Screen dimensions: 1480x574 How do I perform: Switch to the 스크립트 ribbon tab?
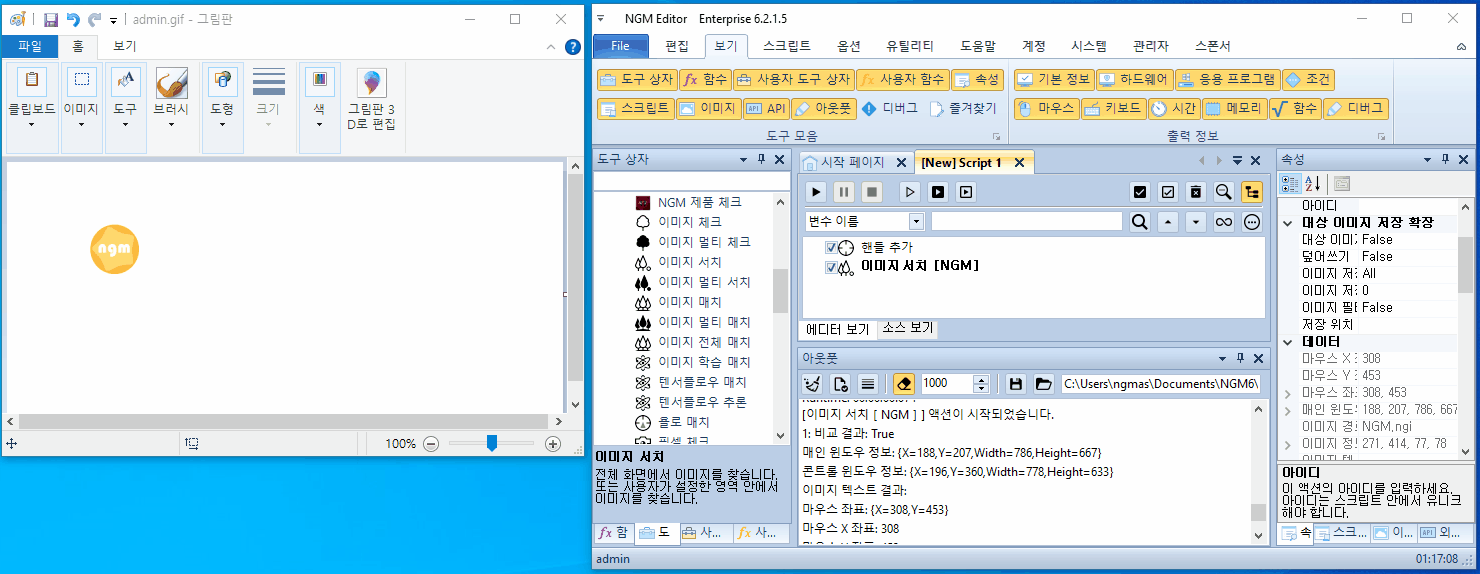[786, 46]
